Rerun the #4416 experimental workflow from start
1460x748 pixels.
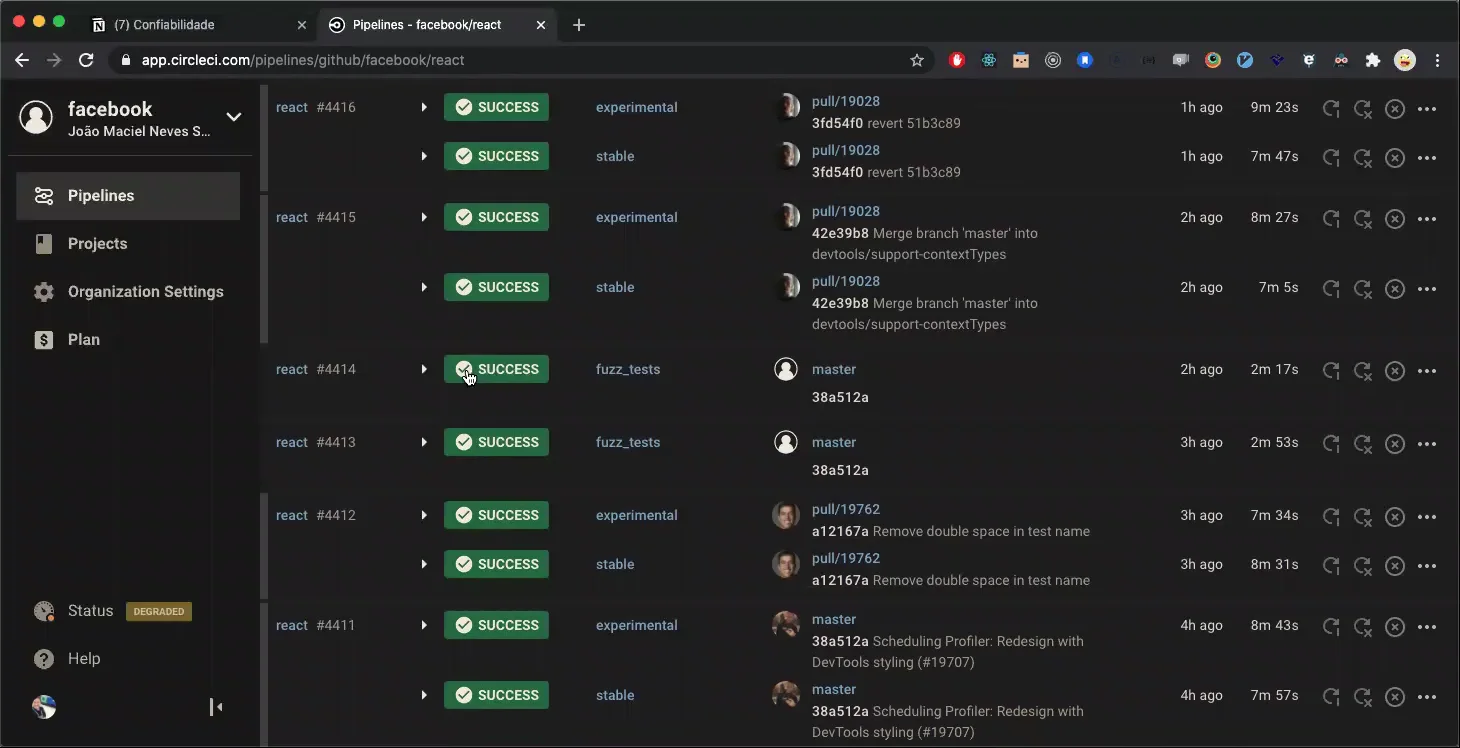[1330, 108]
